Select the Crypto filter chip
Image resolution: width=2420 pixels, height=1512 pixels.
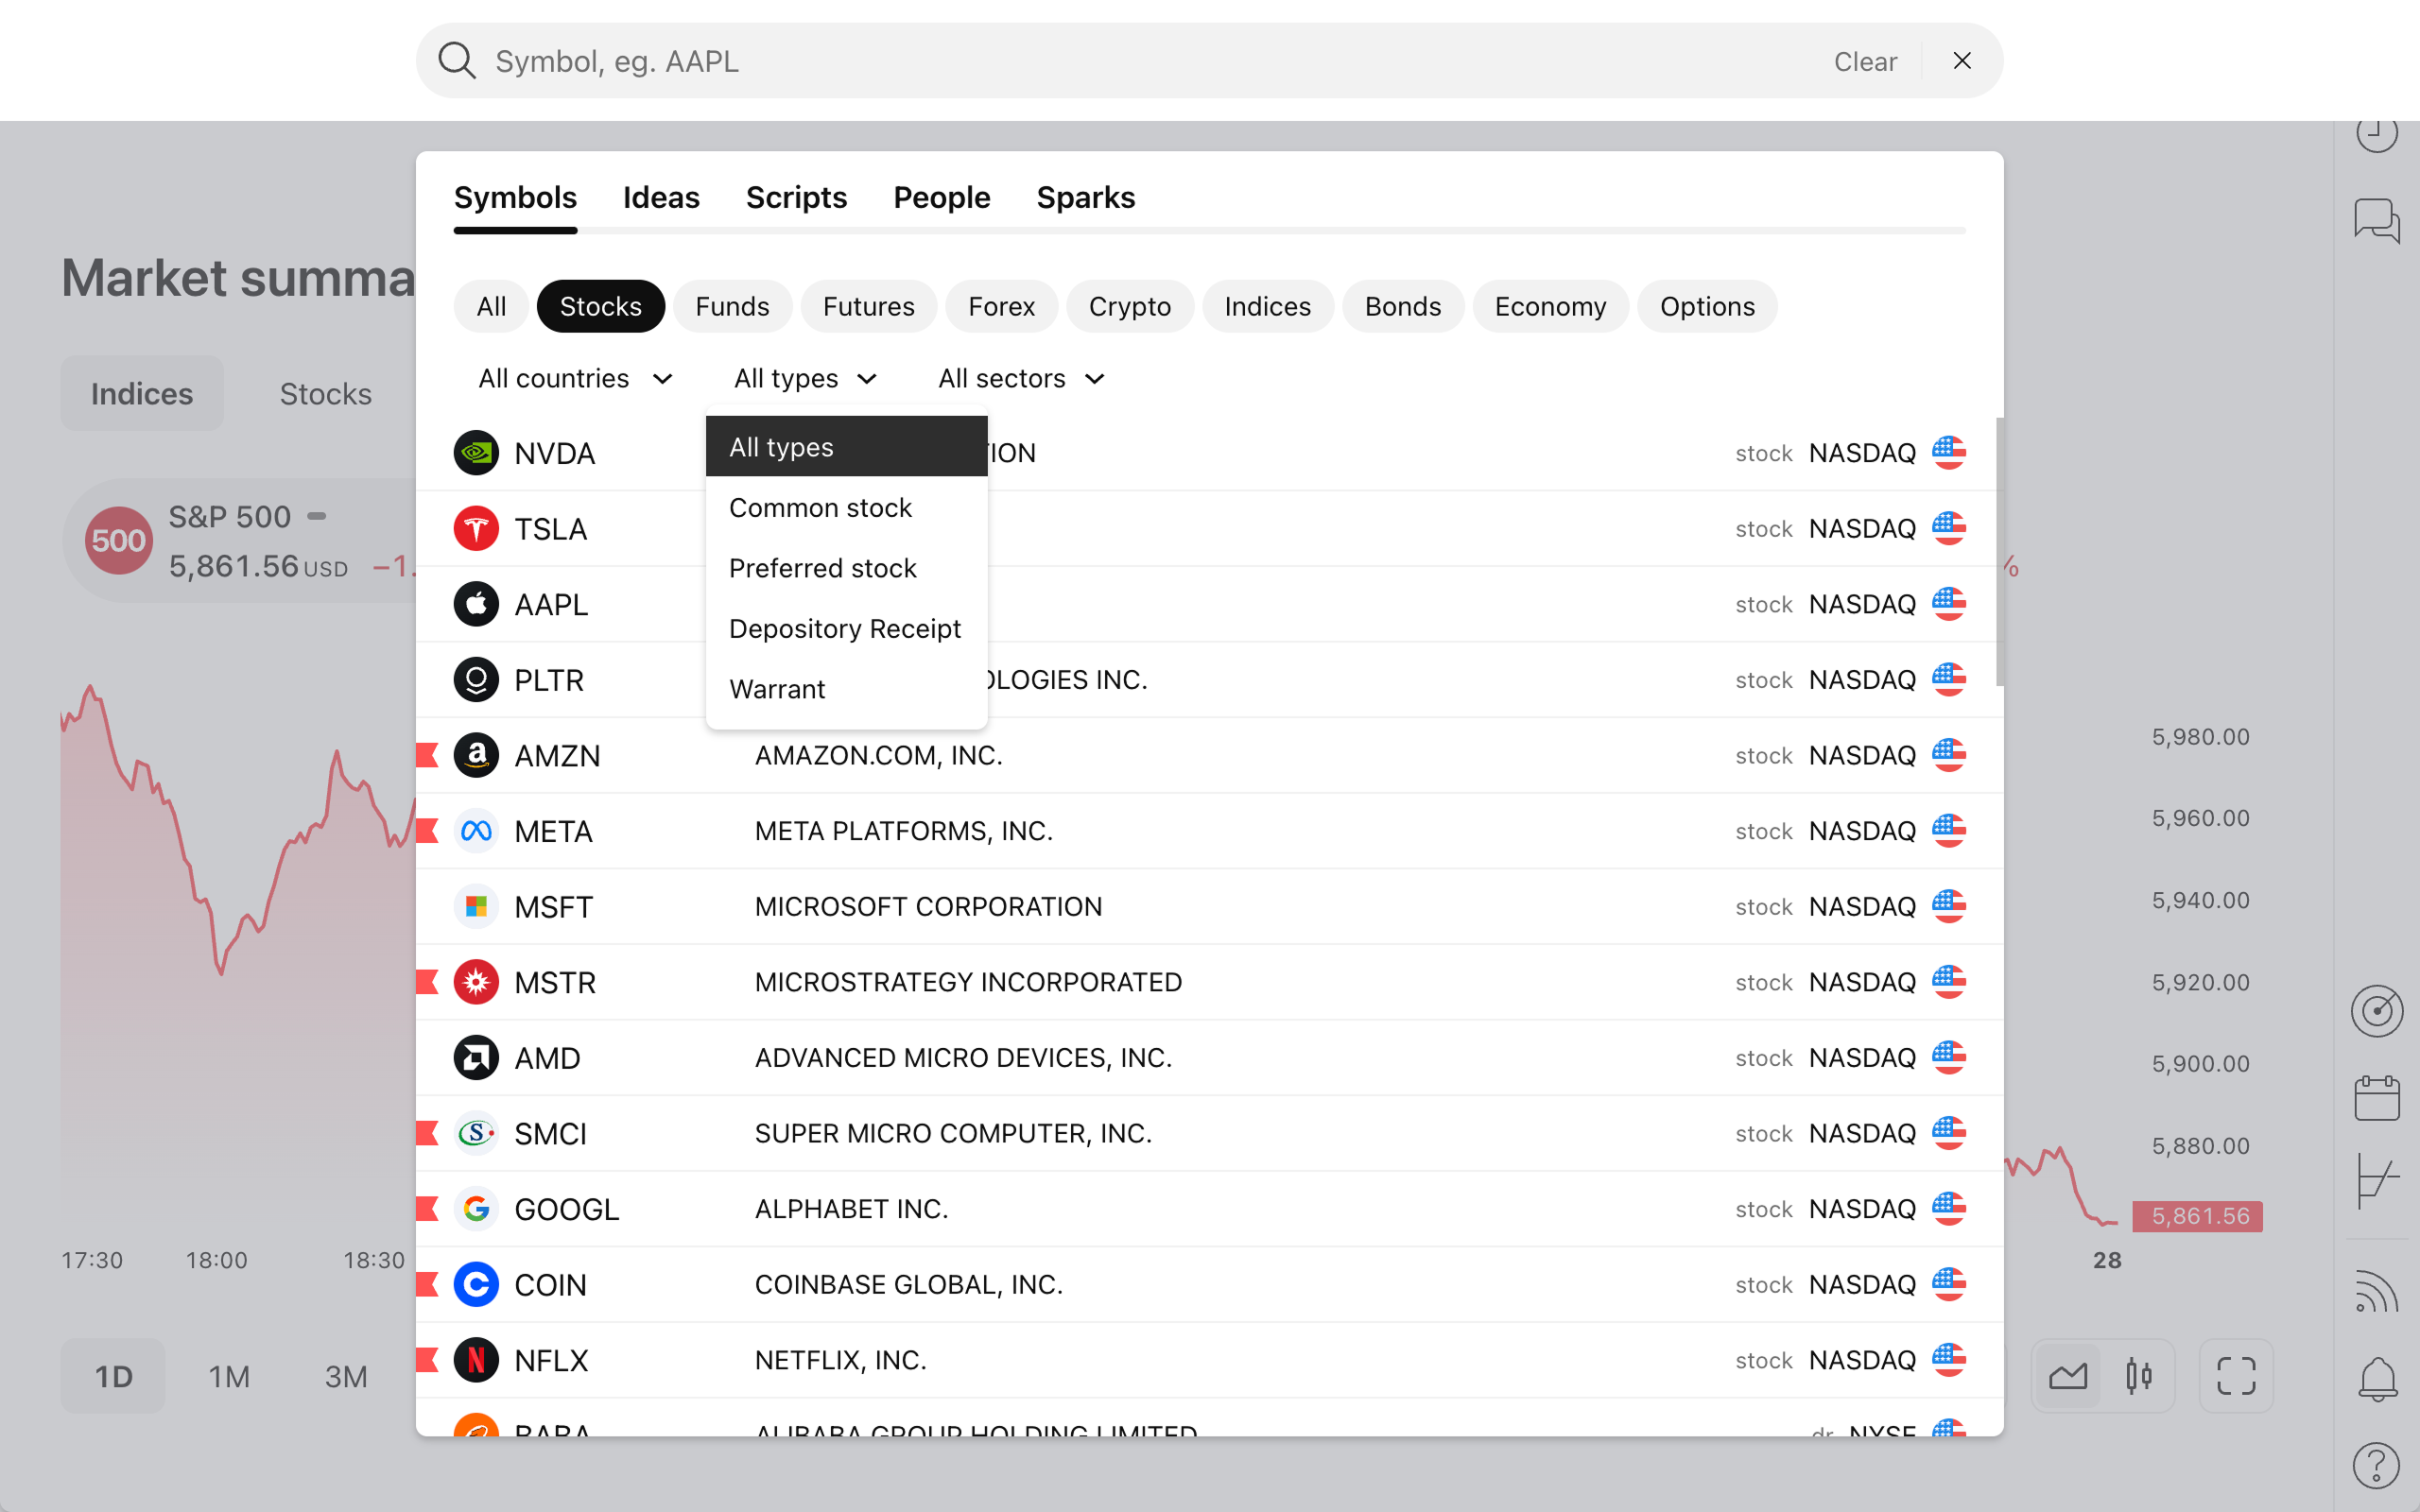click(x=1129, y=306)
